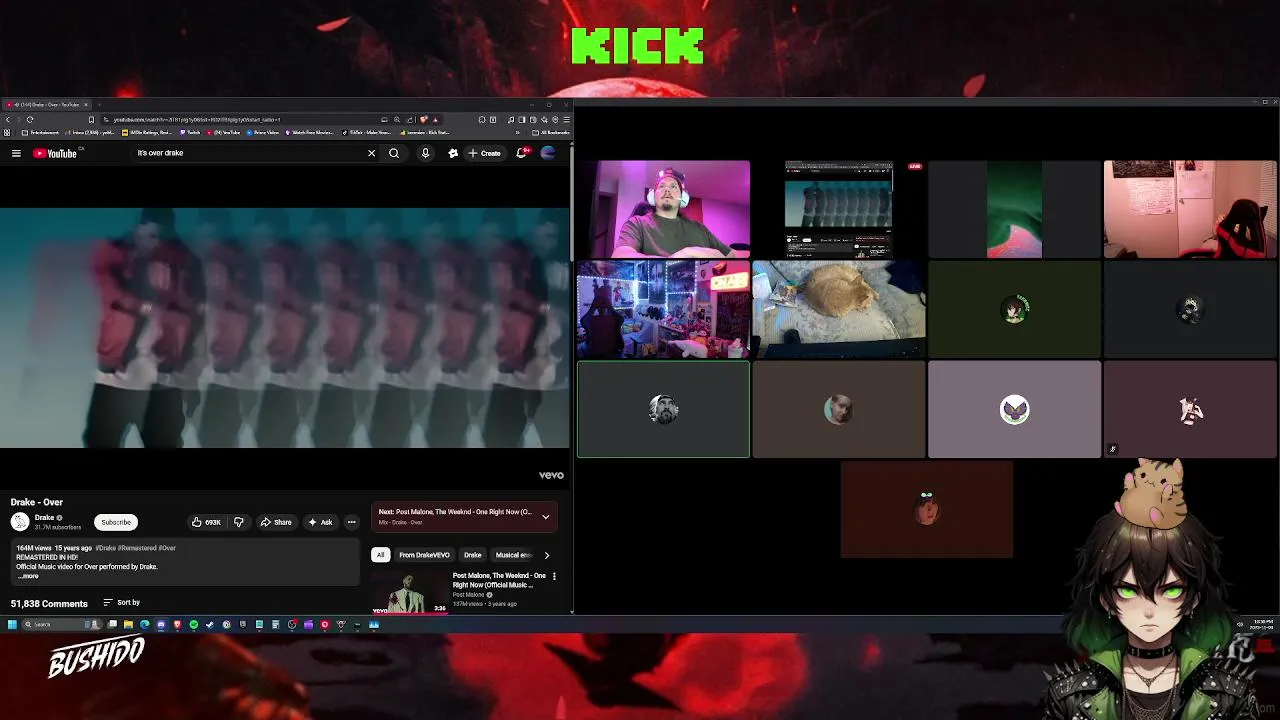This screenshot has height=720, width=1280.
Task: Clear the YouTube search text
Action: 371,153
